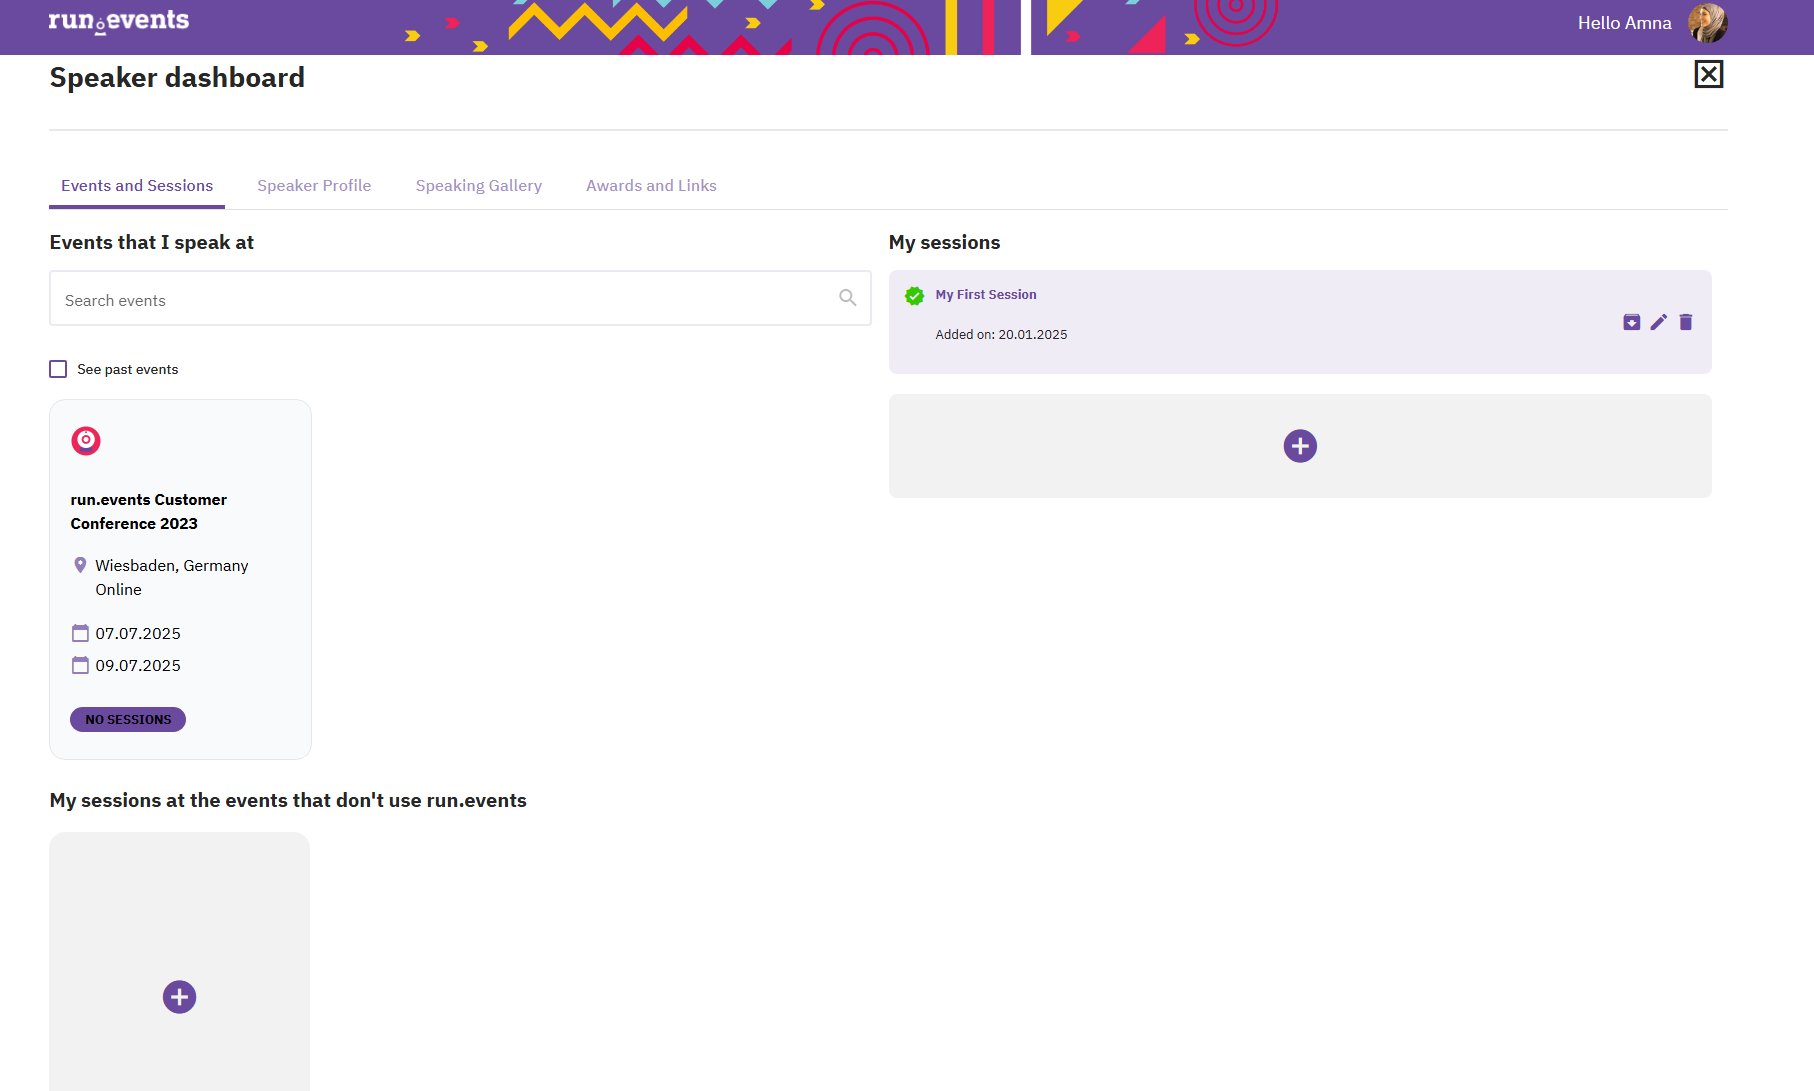Click the 'Speaker dashboard' heading
The width and height of the screenshot is (1814, 1091).
177,78
